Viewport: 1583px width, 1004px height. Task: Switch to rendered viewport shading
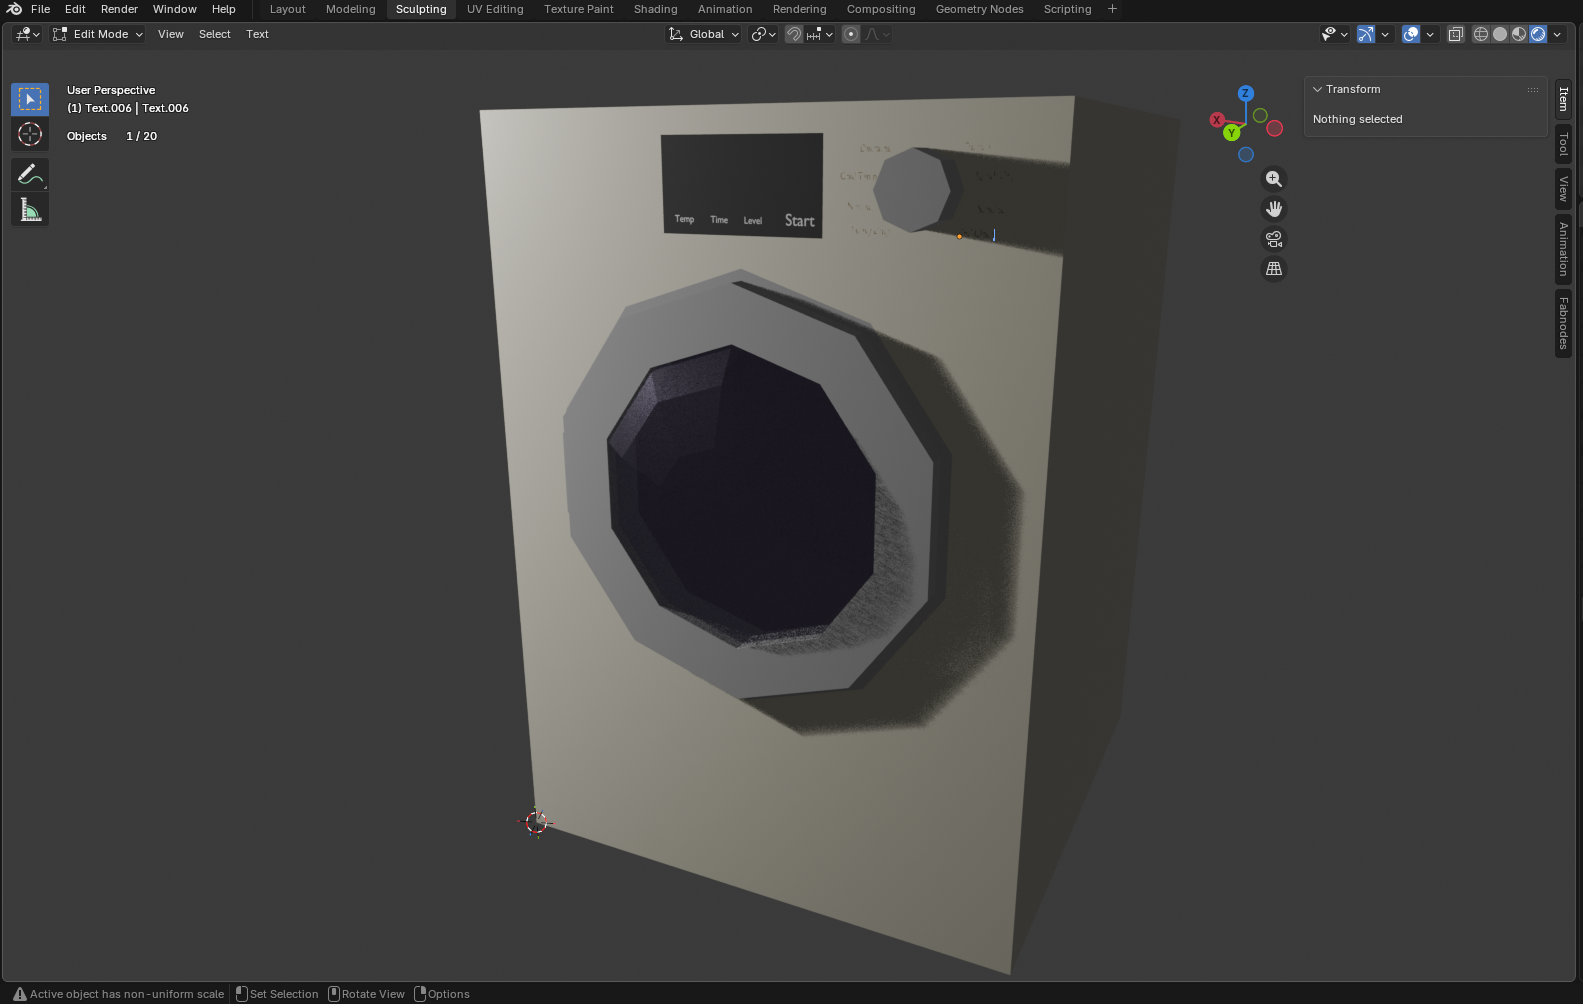click(x=1538, y=34)
